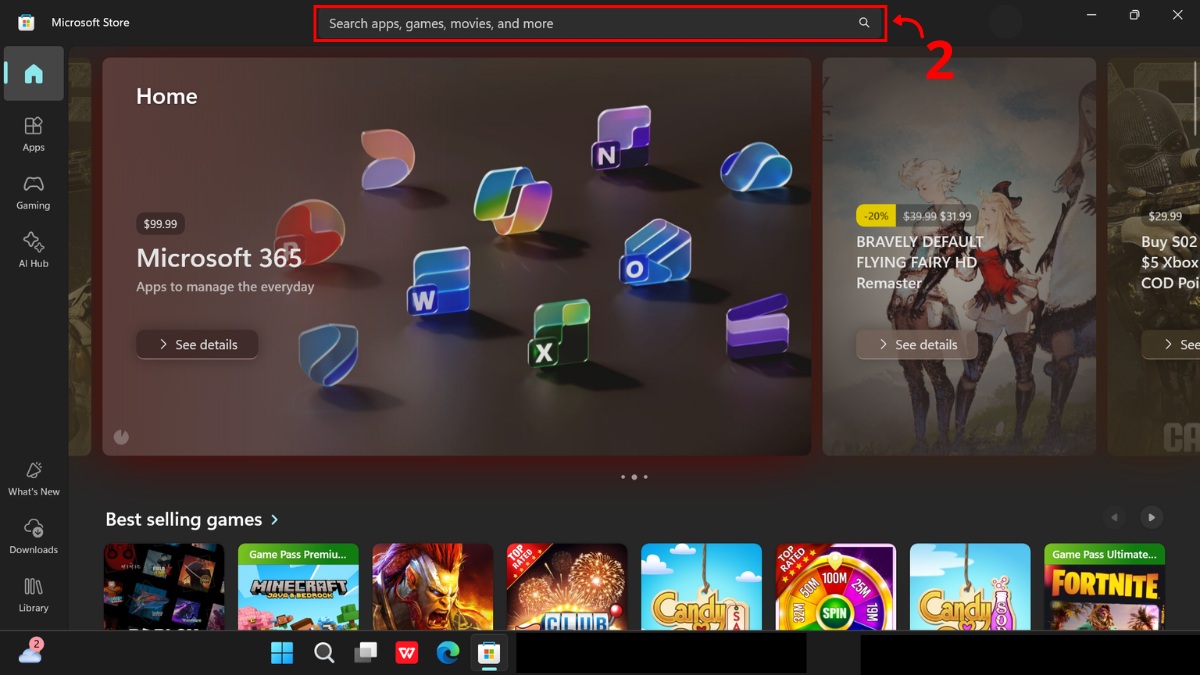Viewport: 1200px width, 675px height.
Task: Click the $31.99 discounted price
Action: 955,215
